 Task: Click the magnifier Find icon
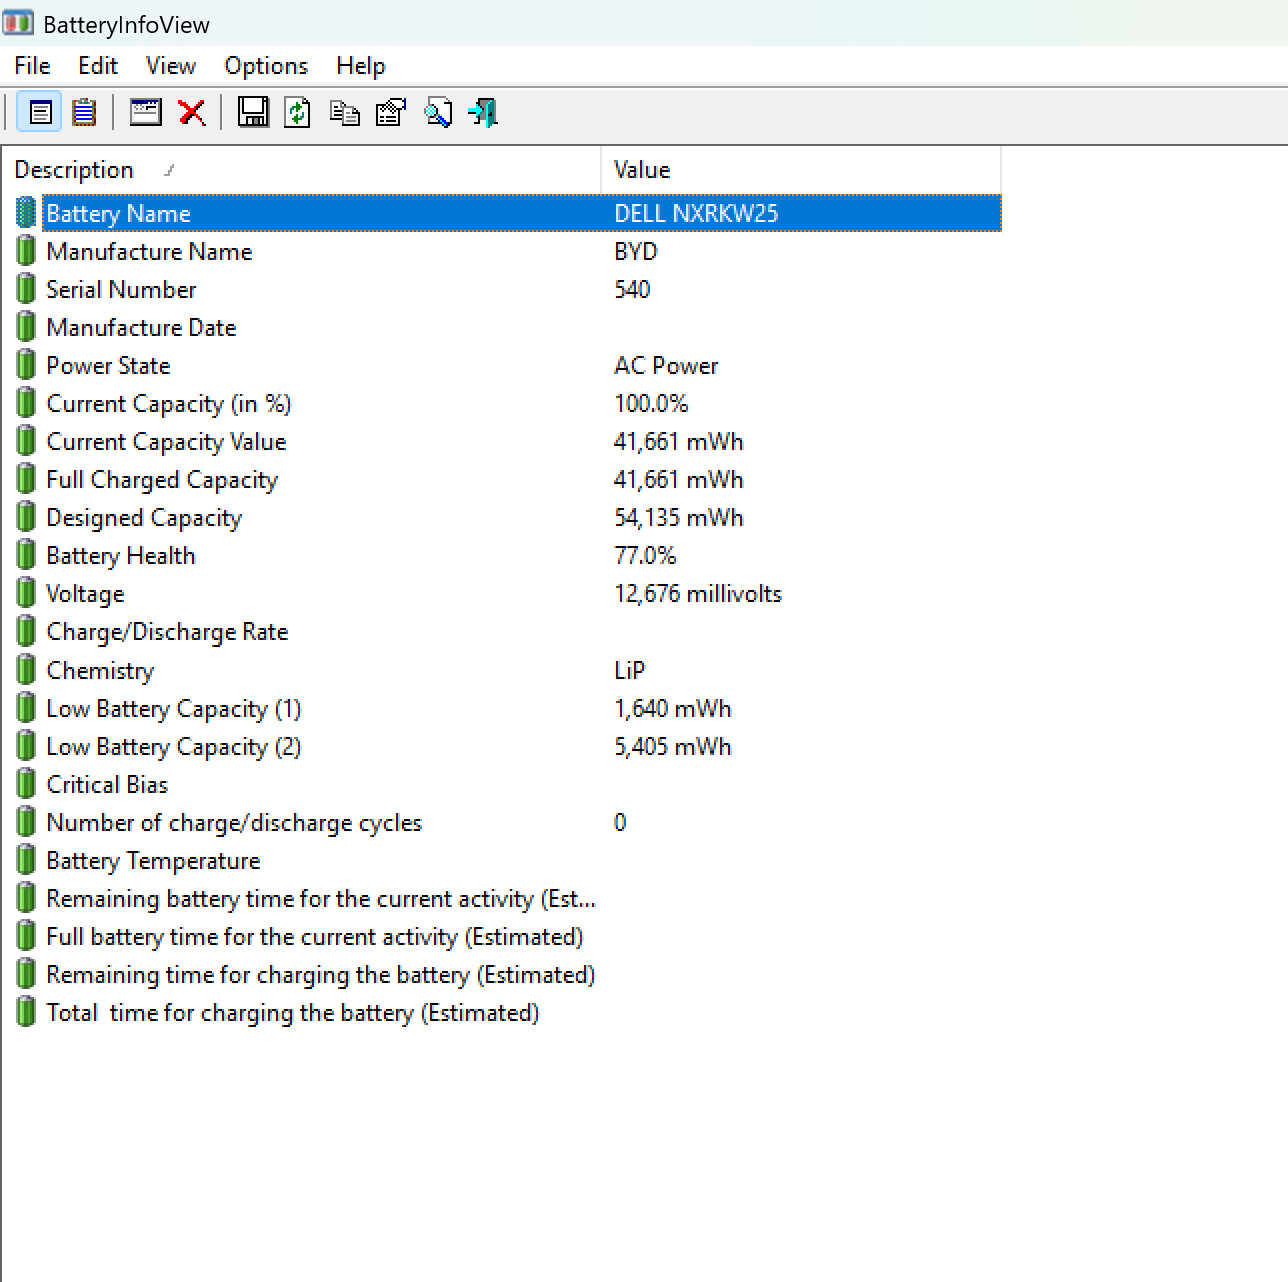(438, 112)
